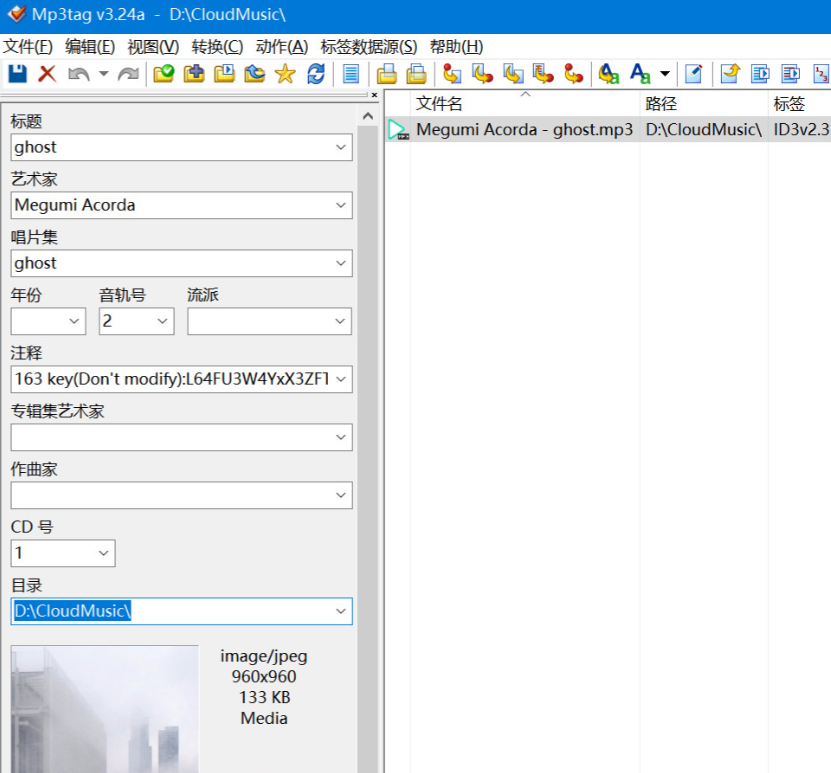Convert Filename to Filename icon
The image size is (831, 773).
point(513,74)
